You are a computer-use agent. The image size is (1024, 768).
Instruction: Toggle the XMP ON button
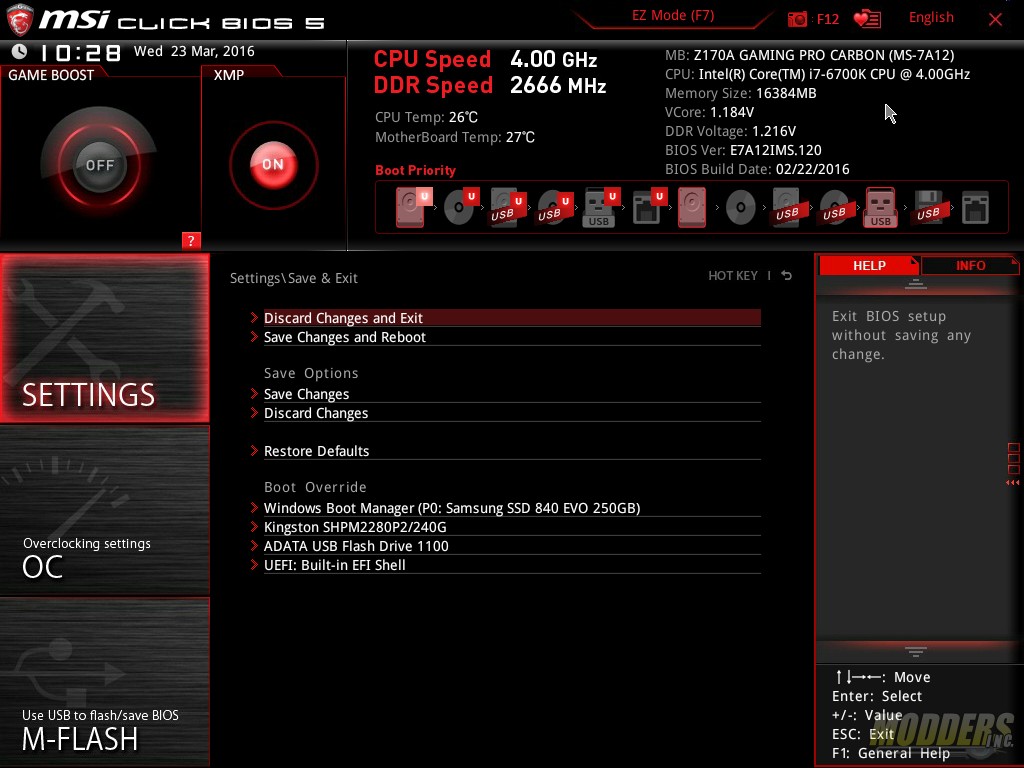point(273,165)
